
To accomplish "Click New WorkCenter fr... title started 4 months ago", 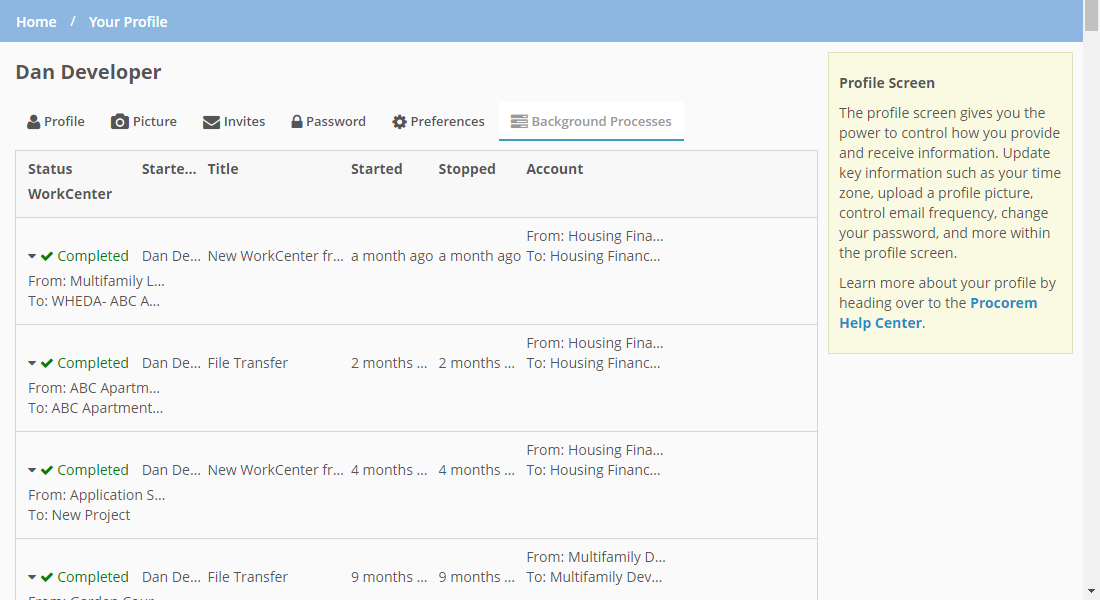I will pos(276,470).
